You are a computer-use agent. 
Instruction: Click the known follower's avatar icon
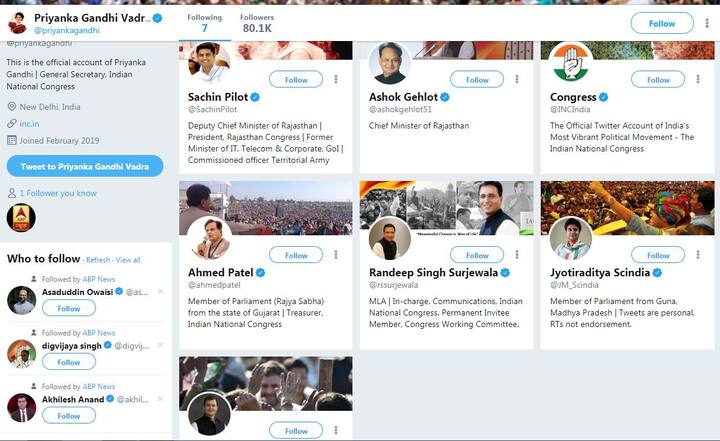click(21, 218)
